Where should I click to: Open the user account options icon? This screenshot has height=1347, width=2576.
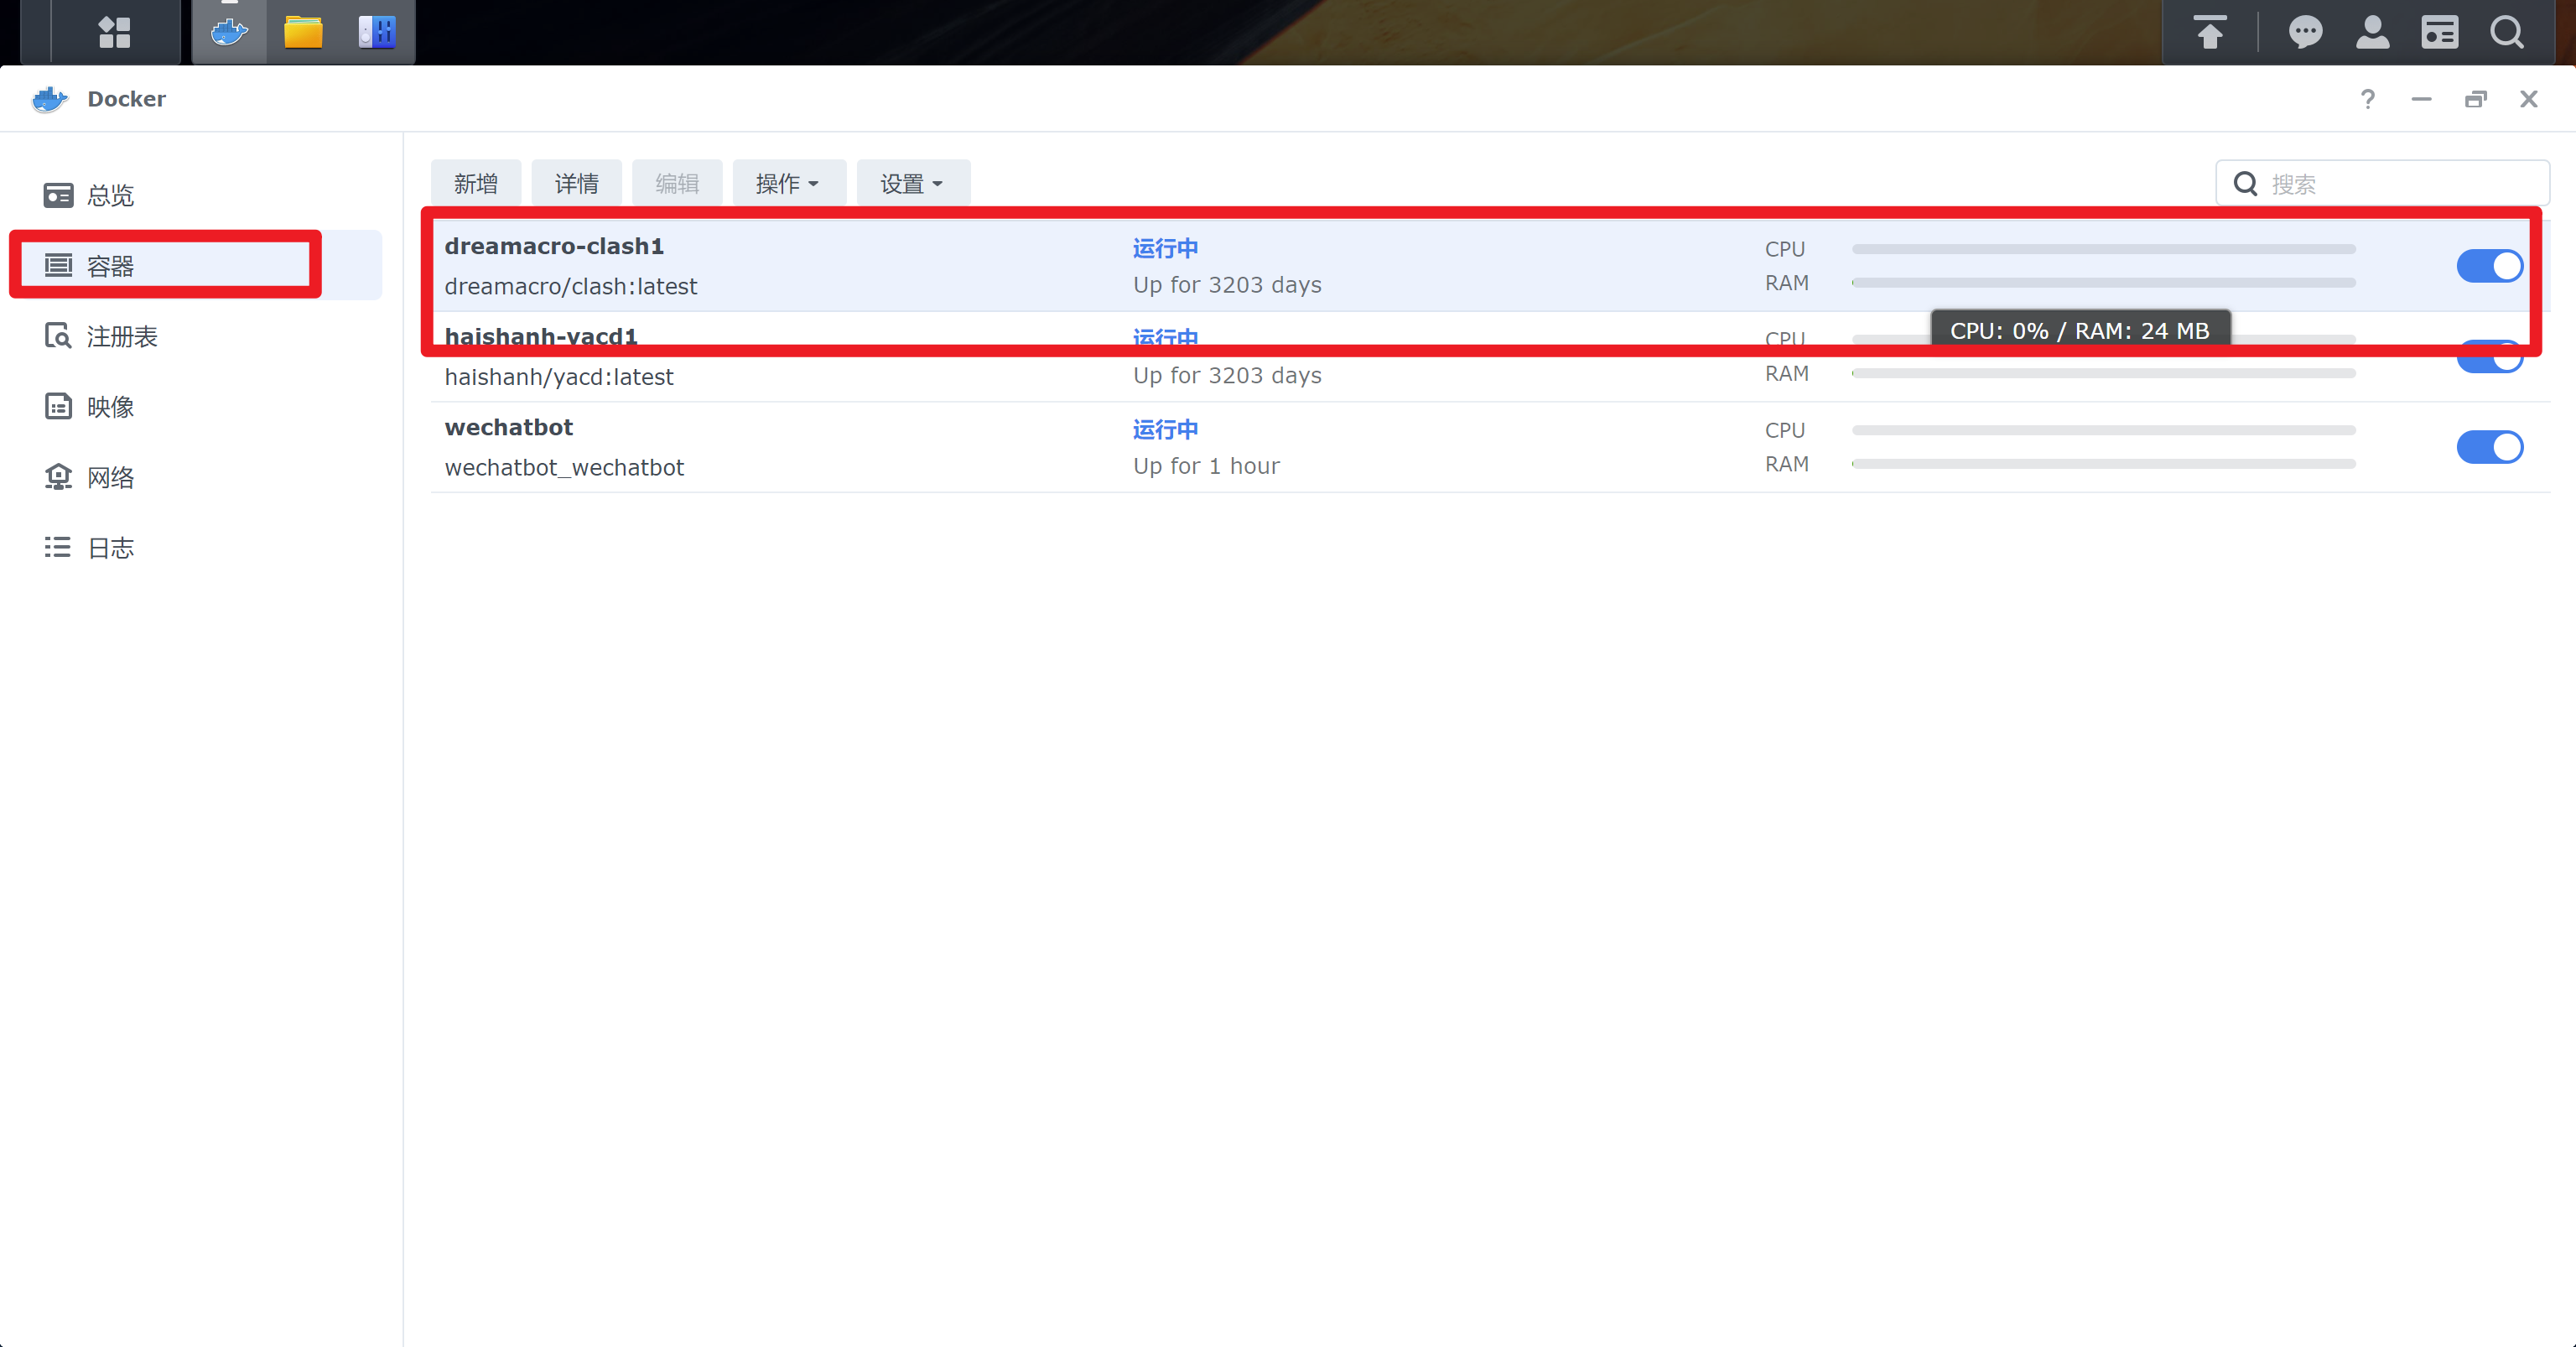click(2372, 32)
